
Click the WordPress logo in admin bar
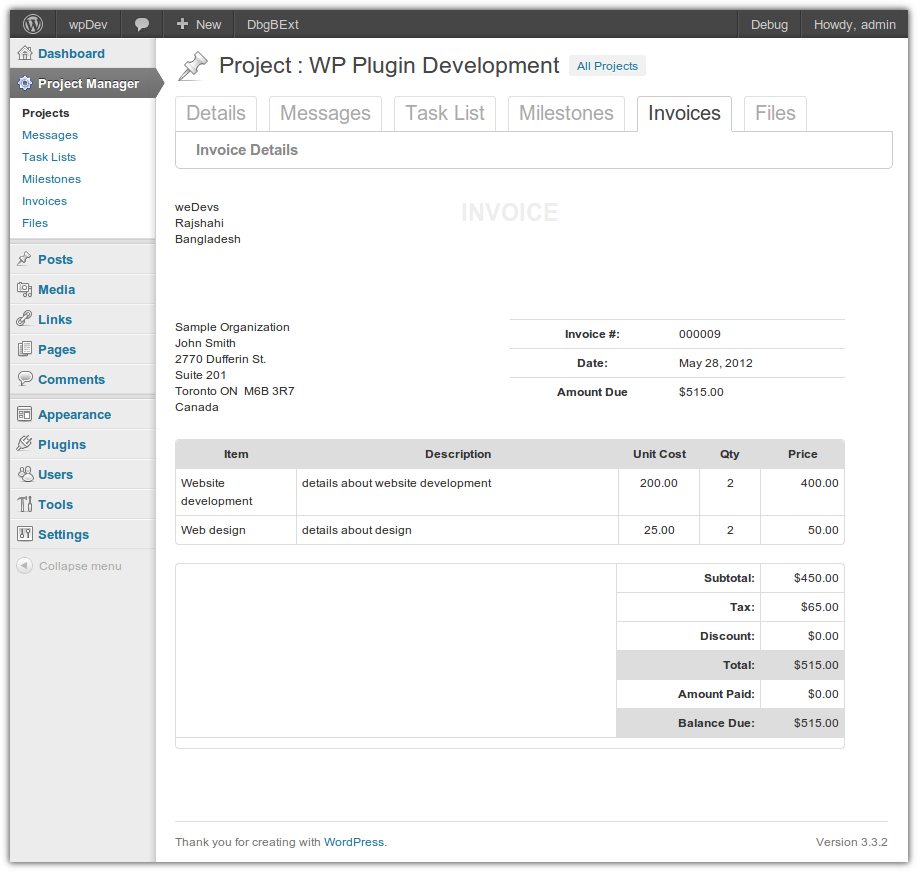tap(33, 24)
